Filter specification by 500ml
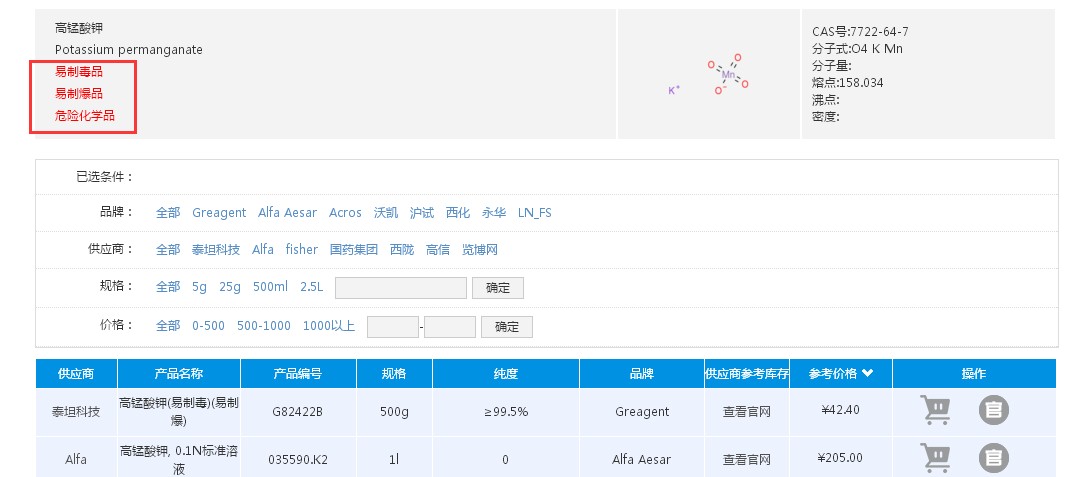Image resolution: width=1091 pixels, height=477 pixels. [x=270, y=287]
